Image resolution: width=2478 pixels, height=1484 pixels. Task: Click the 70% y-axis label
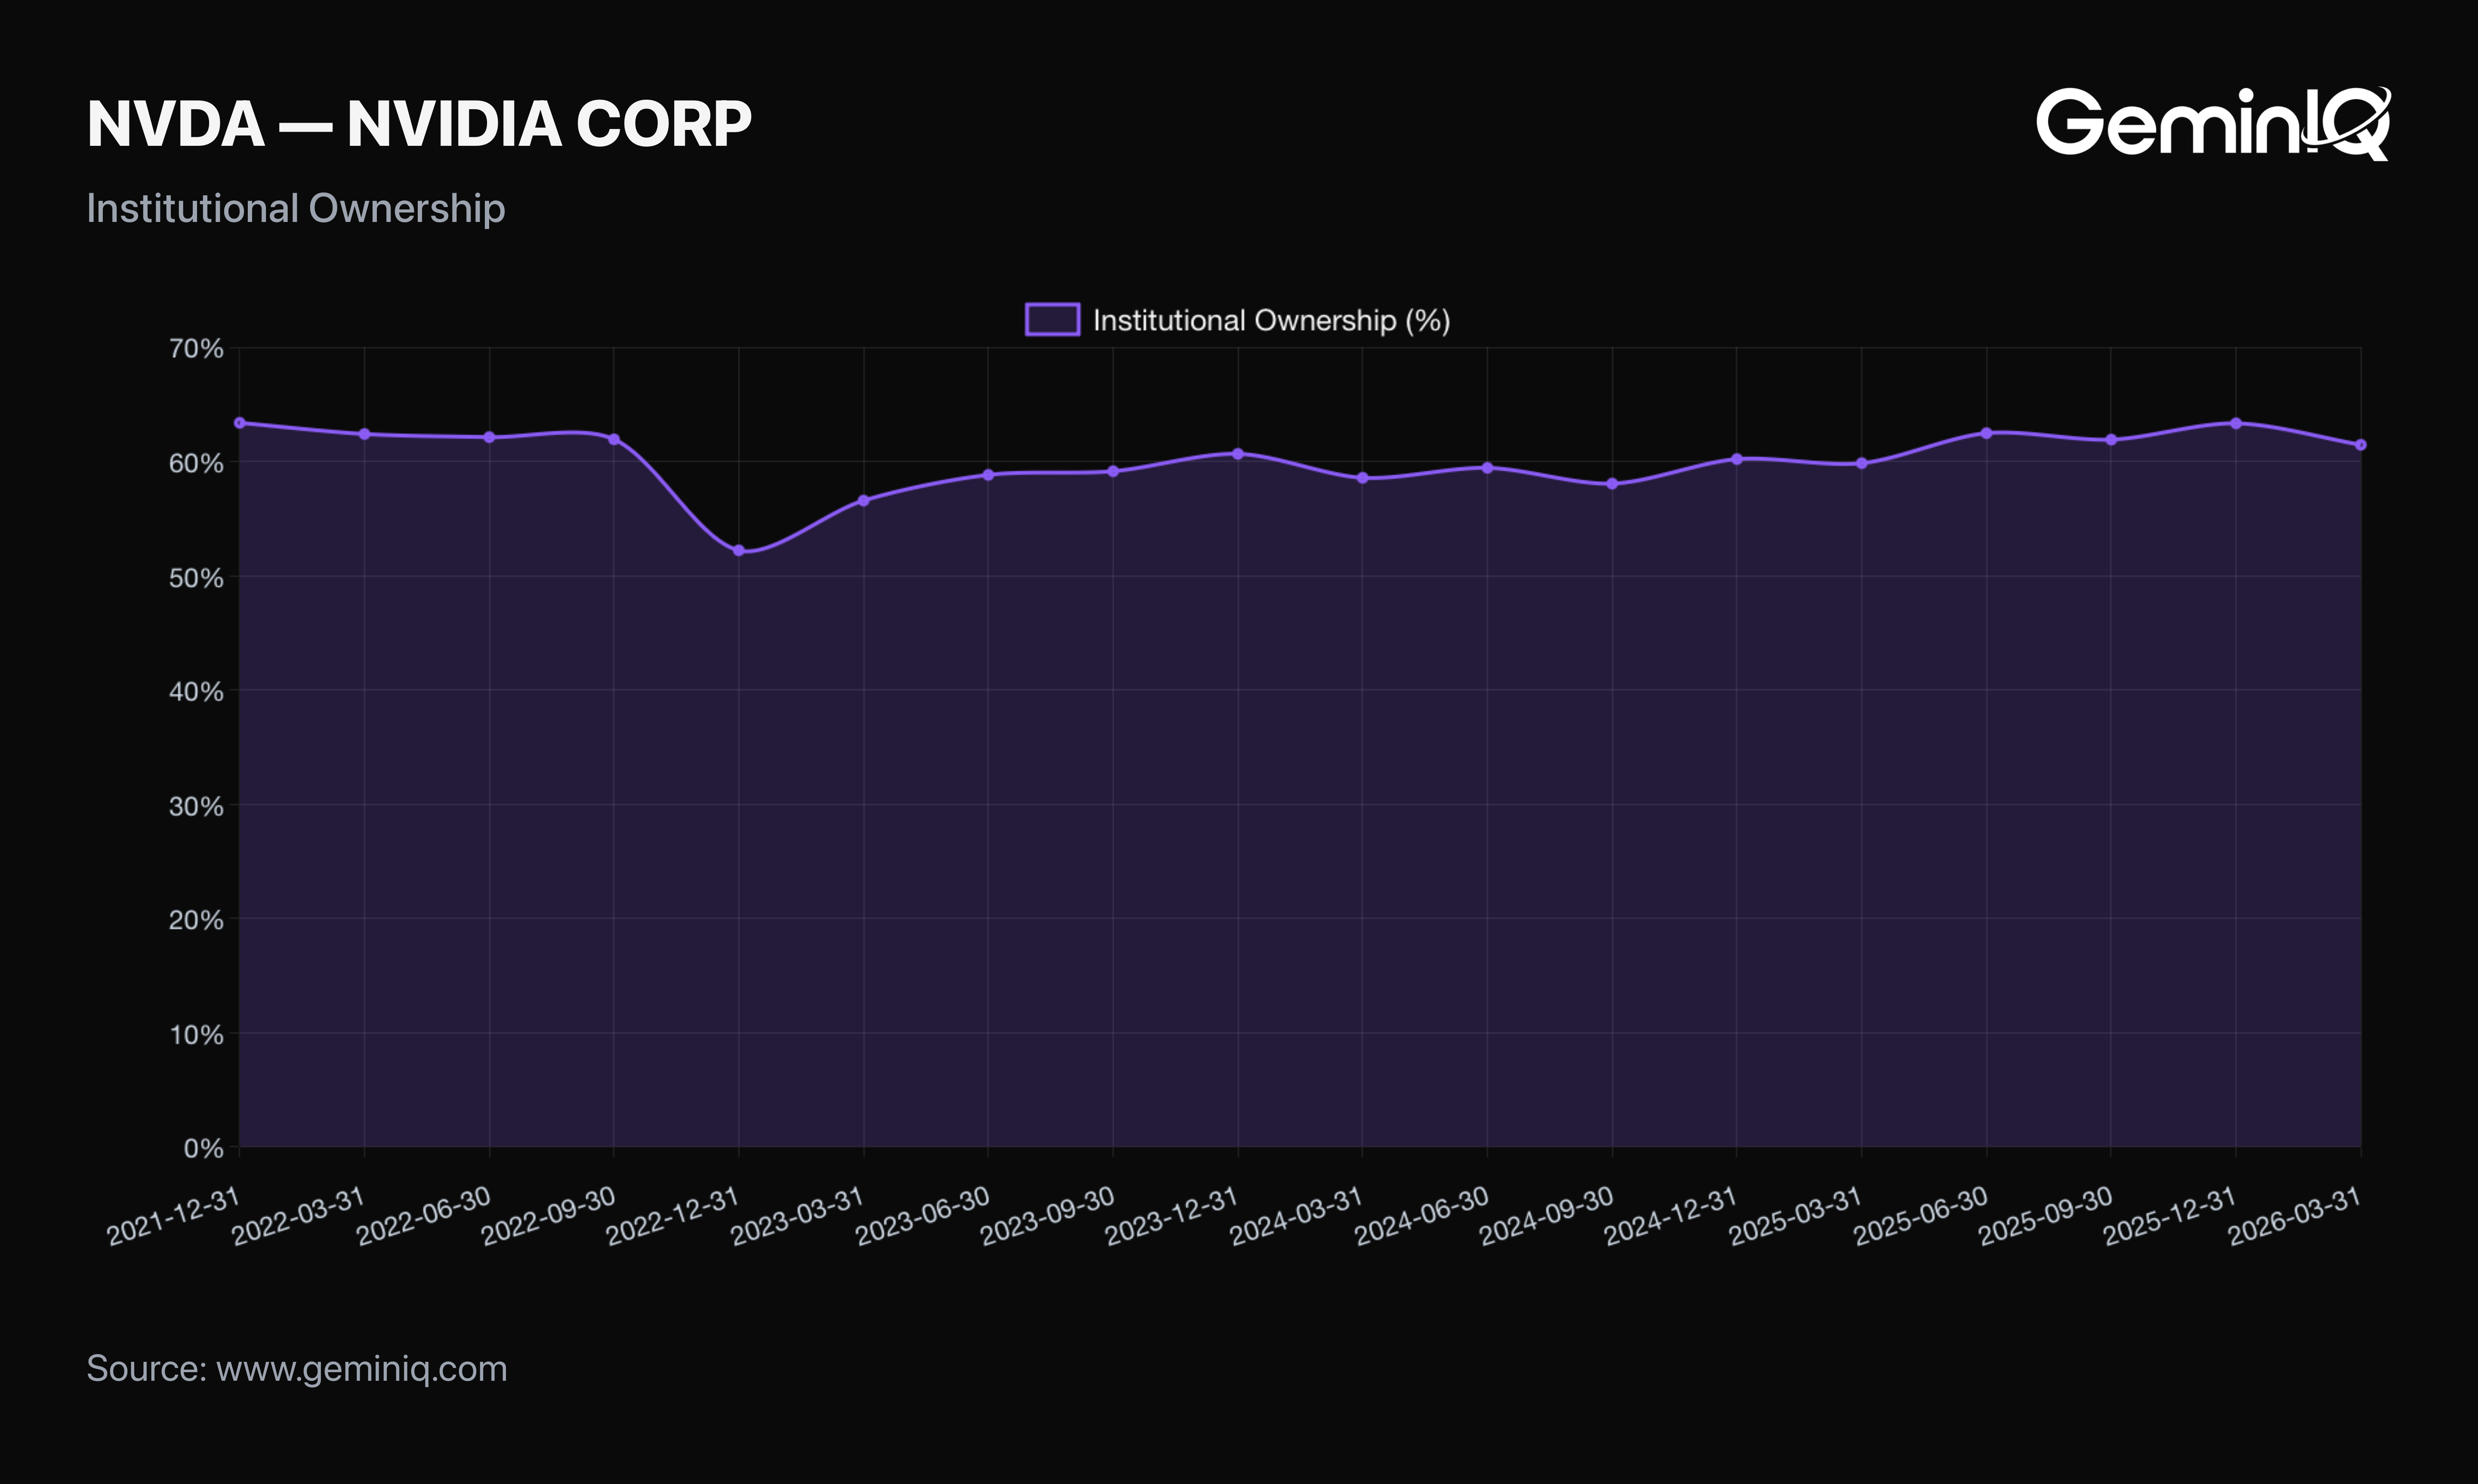pos(196,349)
